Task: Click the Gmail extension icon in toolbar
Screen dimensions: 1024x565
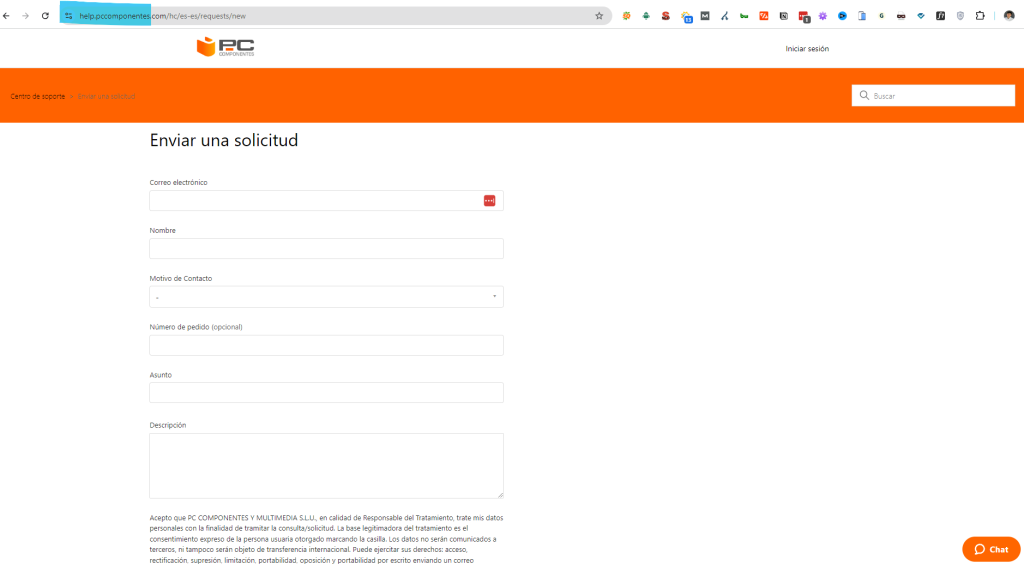Action: 705,16
